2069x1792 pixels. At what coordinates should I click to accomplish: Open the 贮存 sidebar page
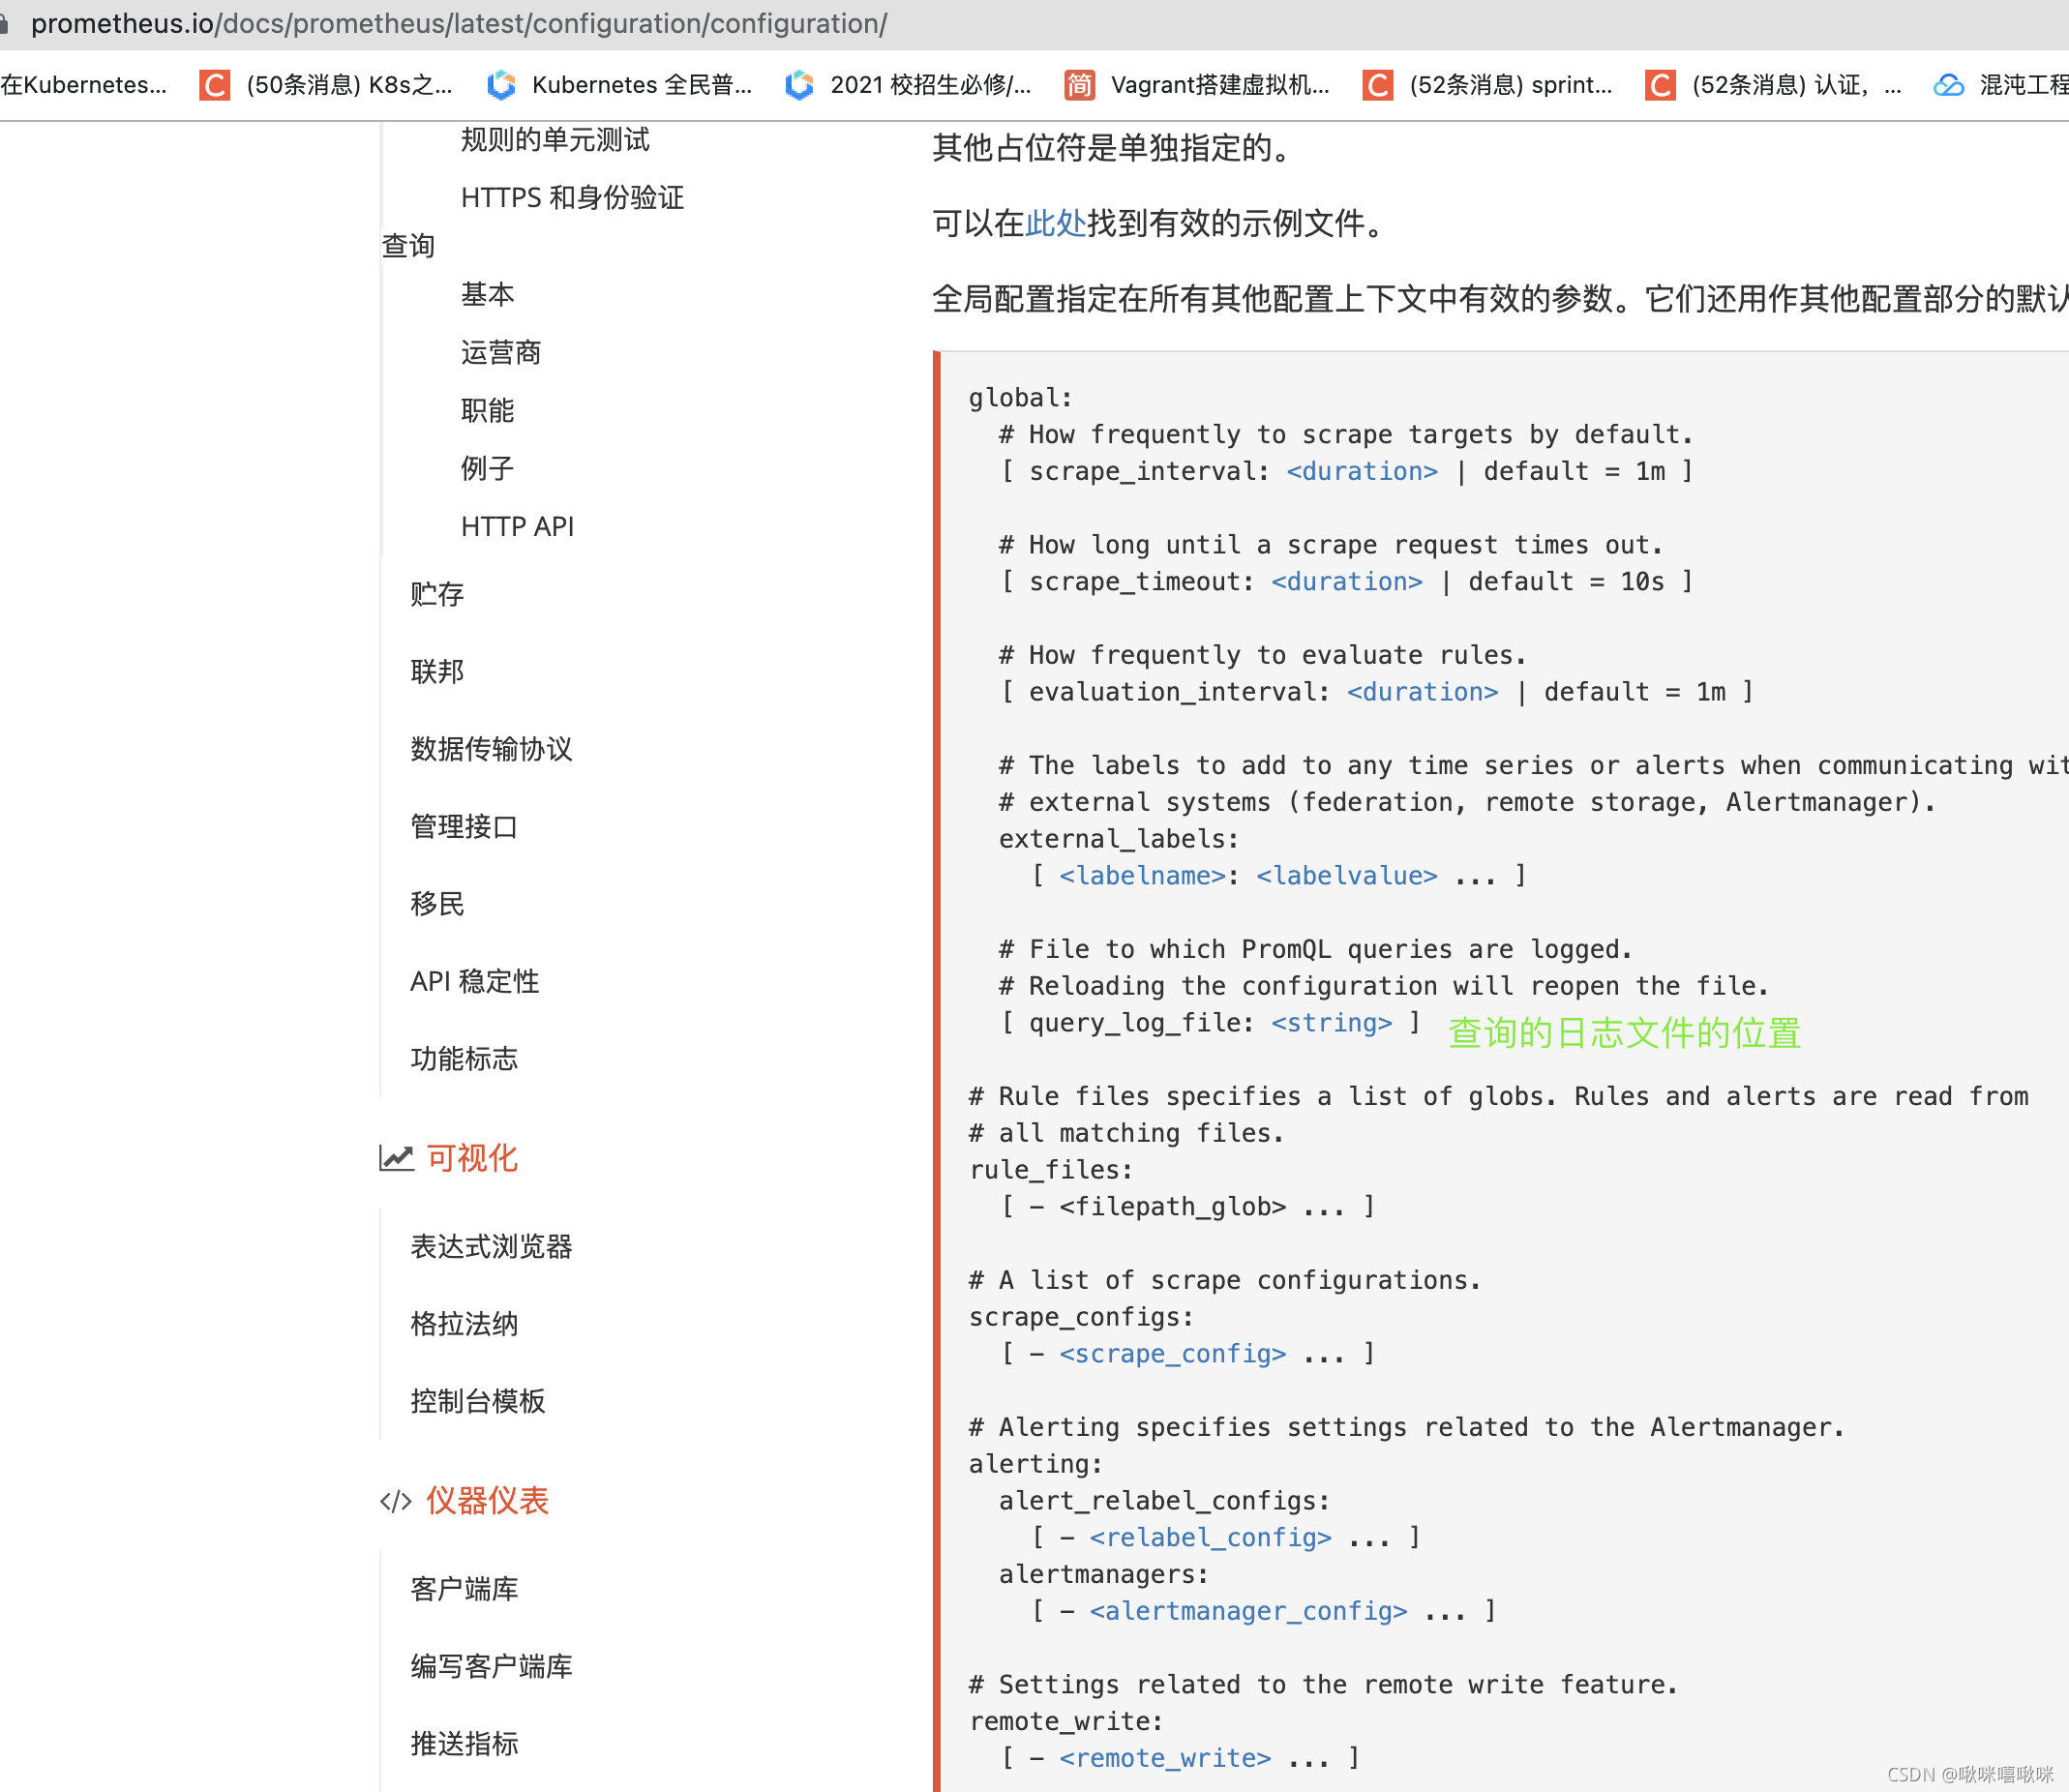tap(437, 595)
